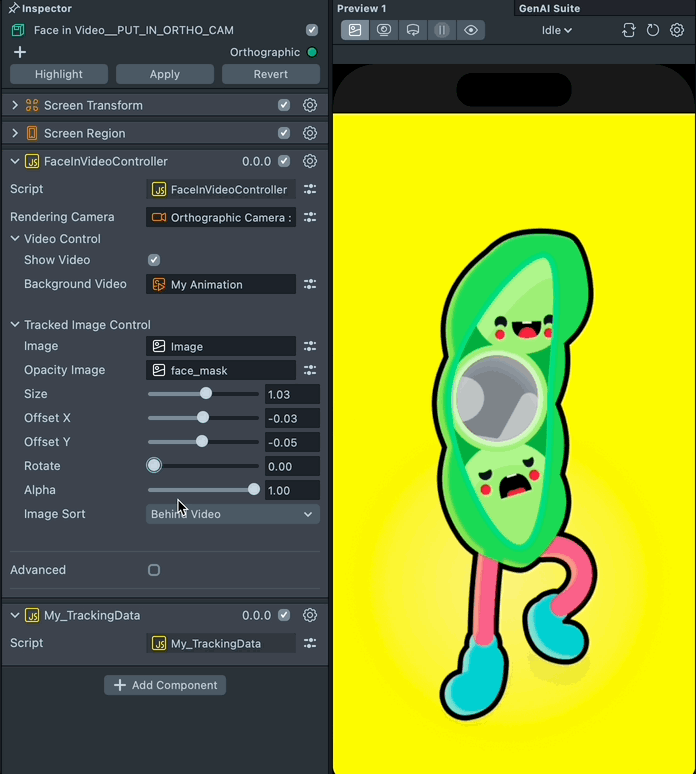The image size is (696, 774).
Task: Switch to the GenAI Suite tab
Action: [549, 8]
